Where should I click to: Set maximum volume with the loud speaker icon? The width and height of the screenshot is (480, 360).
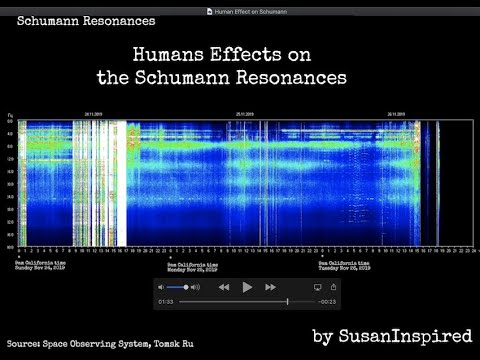pyautogui.click(x=196, y=287)
